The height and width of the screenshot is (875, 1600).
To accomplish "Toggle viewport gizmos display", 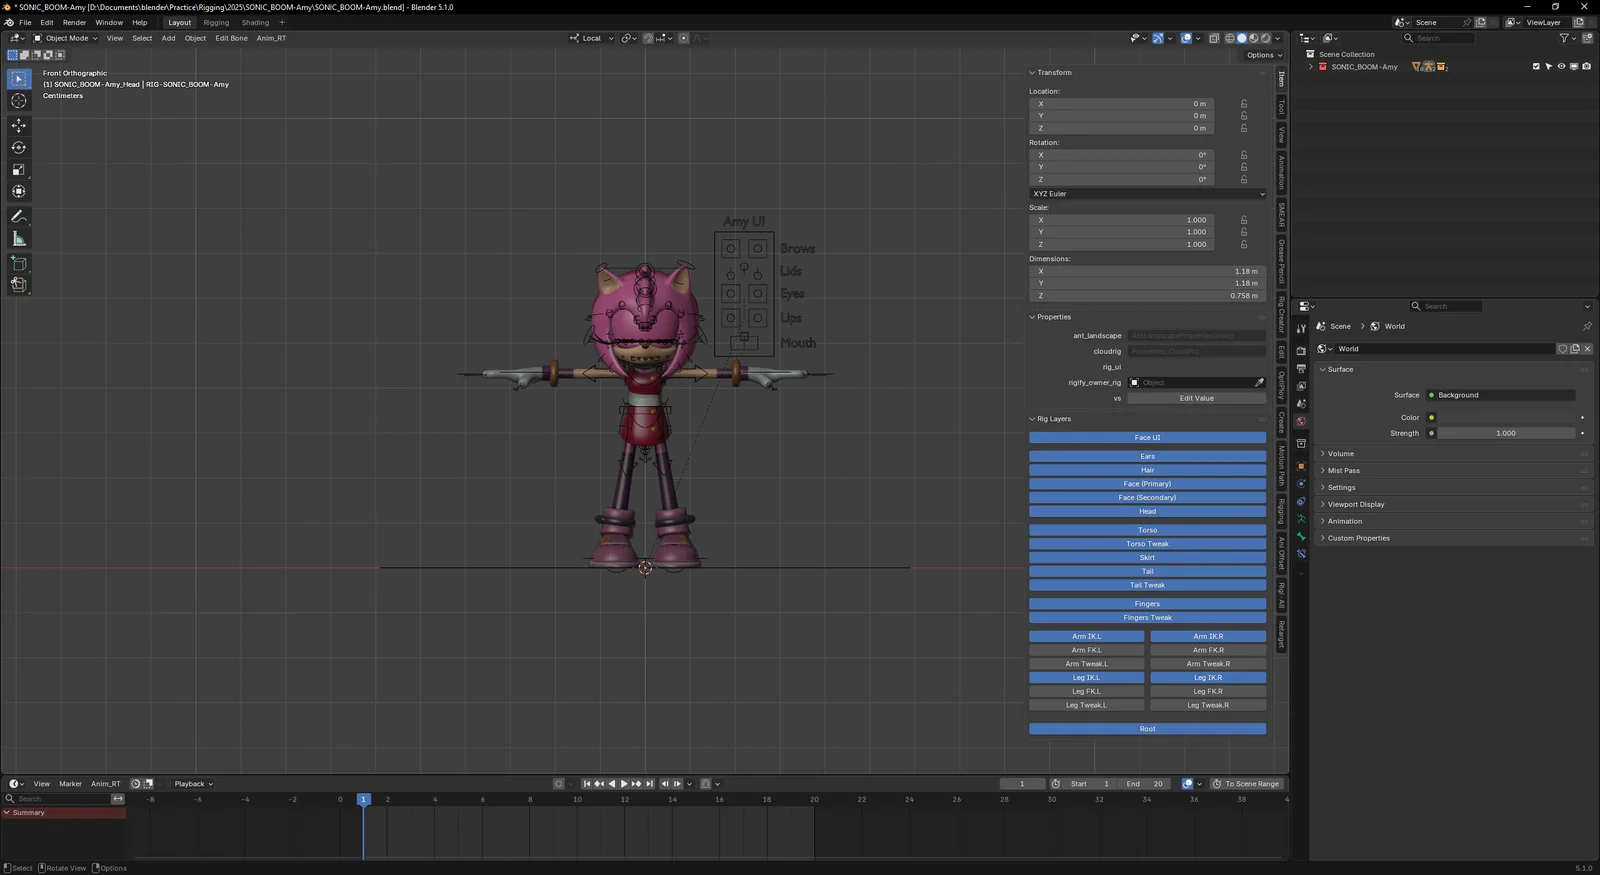I will [x=1158, y=38].
